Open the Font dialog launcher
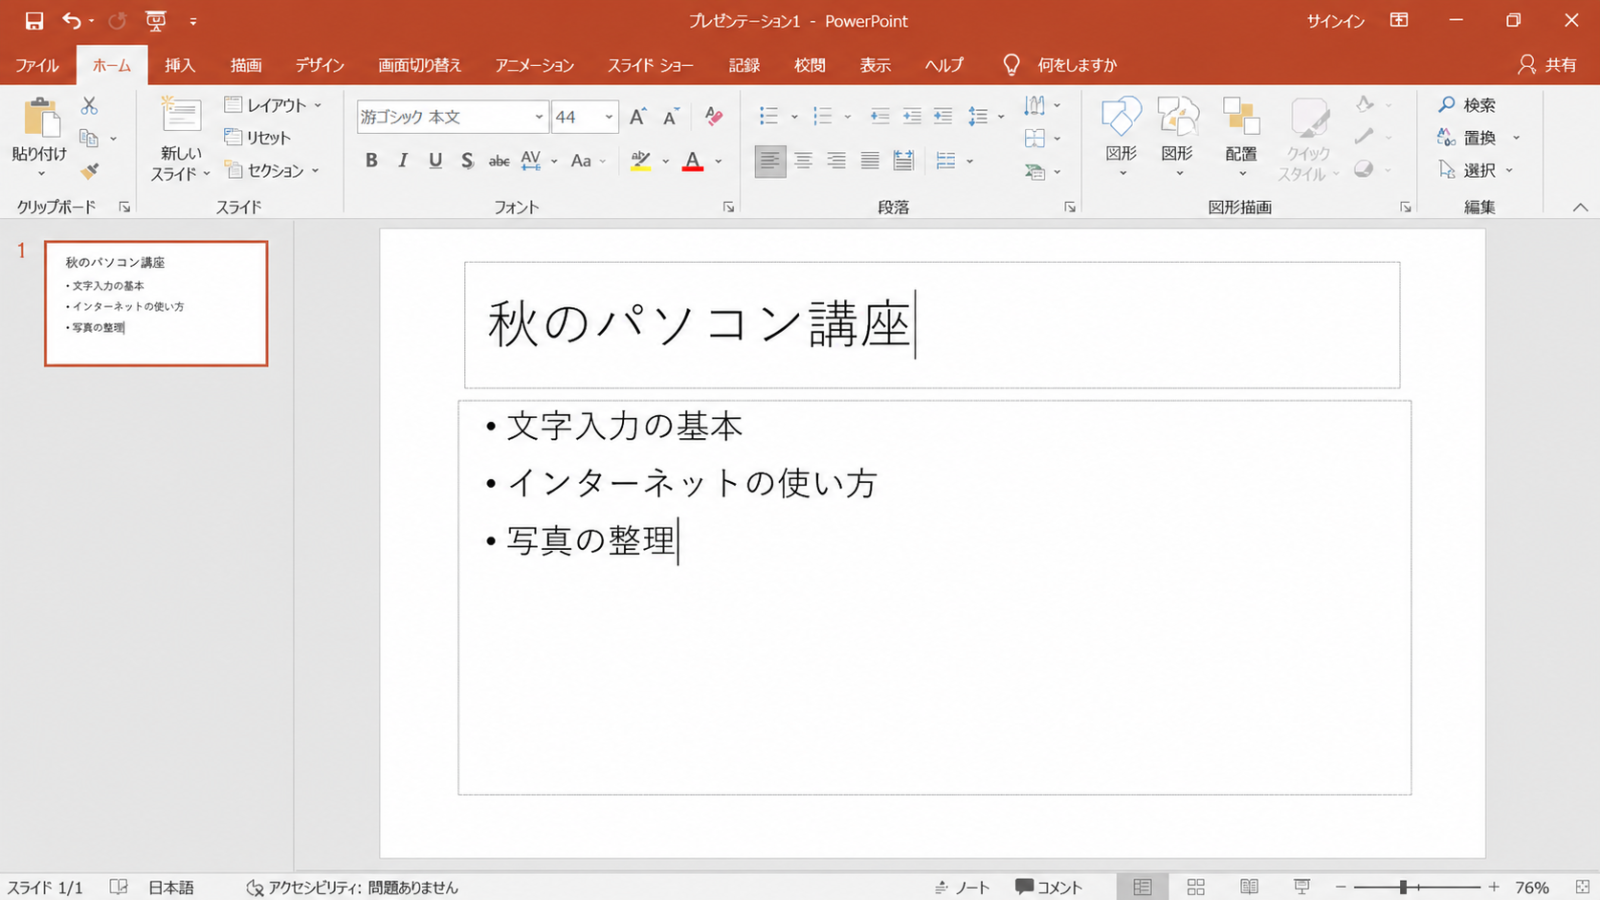The image size is (1600, 900). point(729,207)
